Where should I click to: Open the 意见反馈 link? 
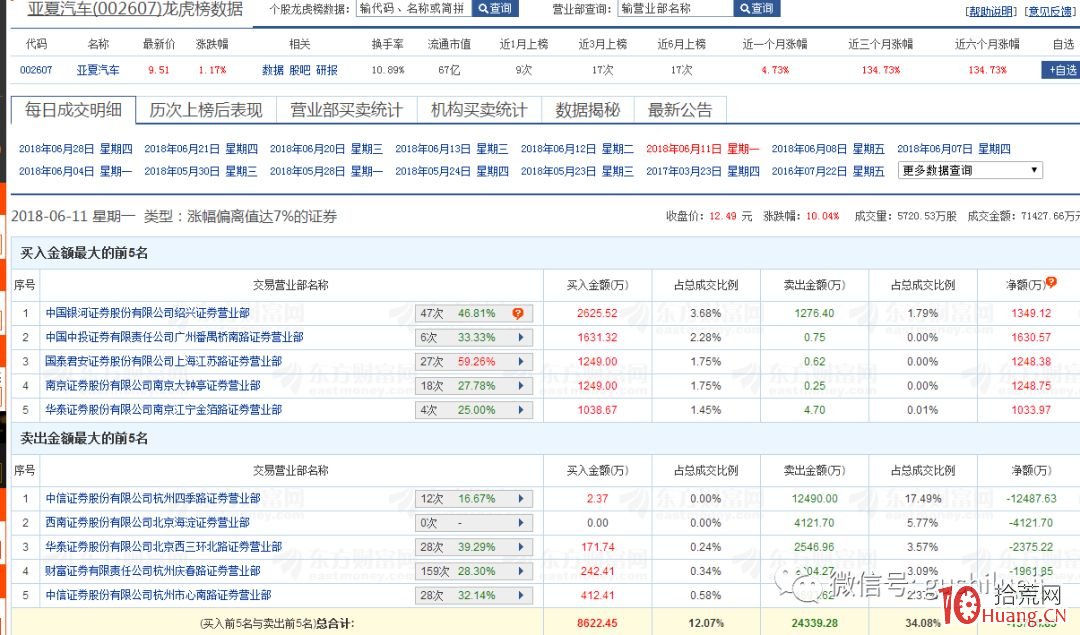click(1050, 11)
